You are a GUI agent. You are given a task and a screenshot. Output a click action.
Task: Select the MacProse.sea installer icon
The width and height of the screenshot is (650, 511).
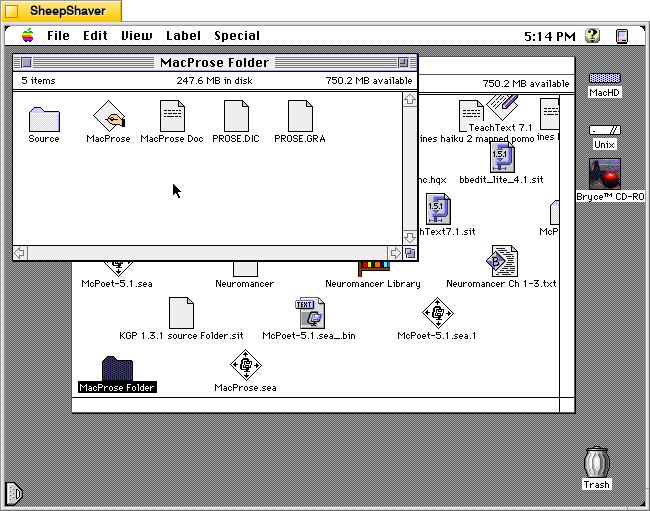point(246,365)
